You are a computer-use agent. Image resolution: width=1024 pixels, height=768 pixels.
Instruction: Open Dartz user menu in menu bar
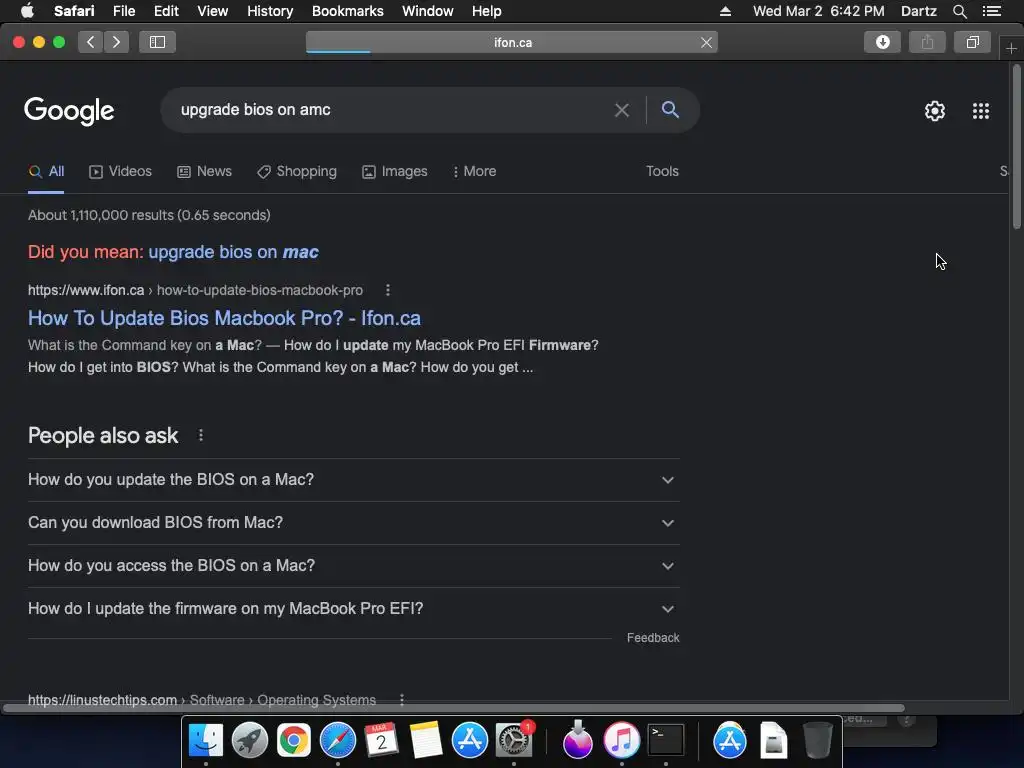click(x=918, y=11)
